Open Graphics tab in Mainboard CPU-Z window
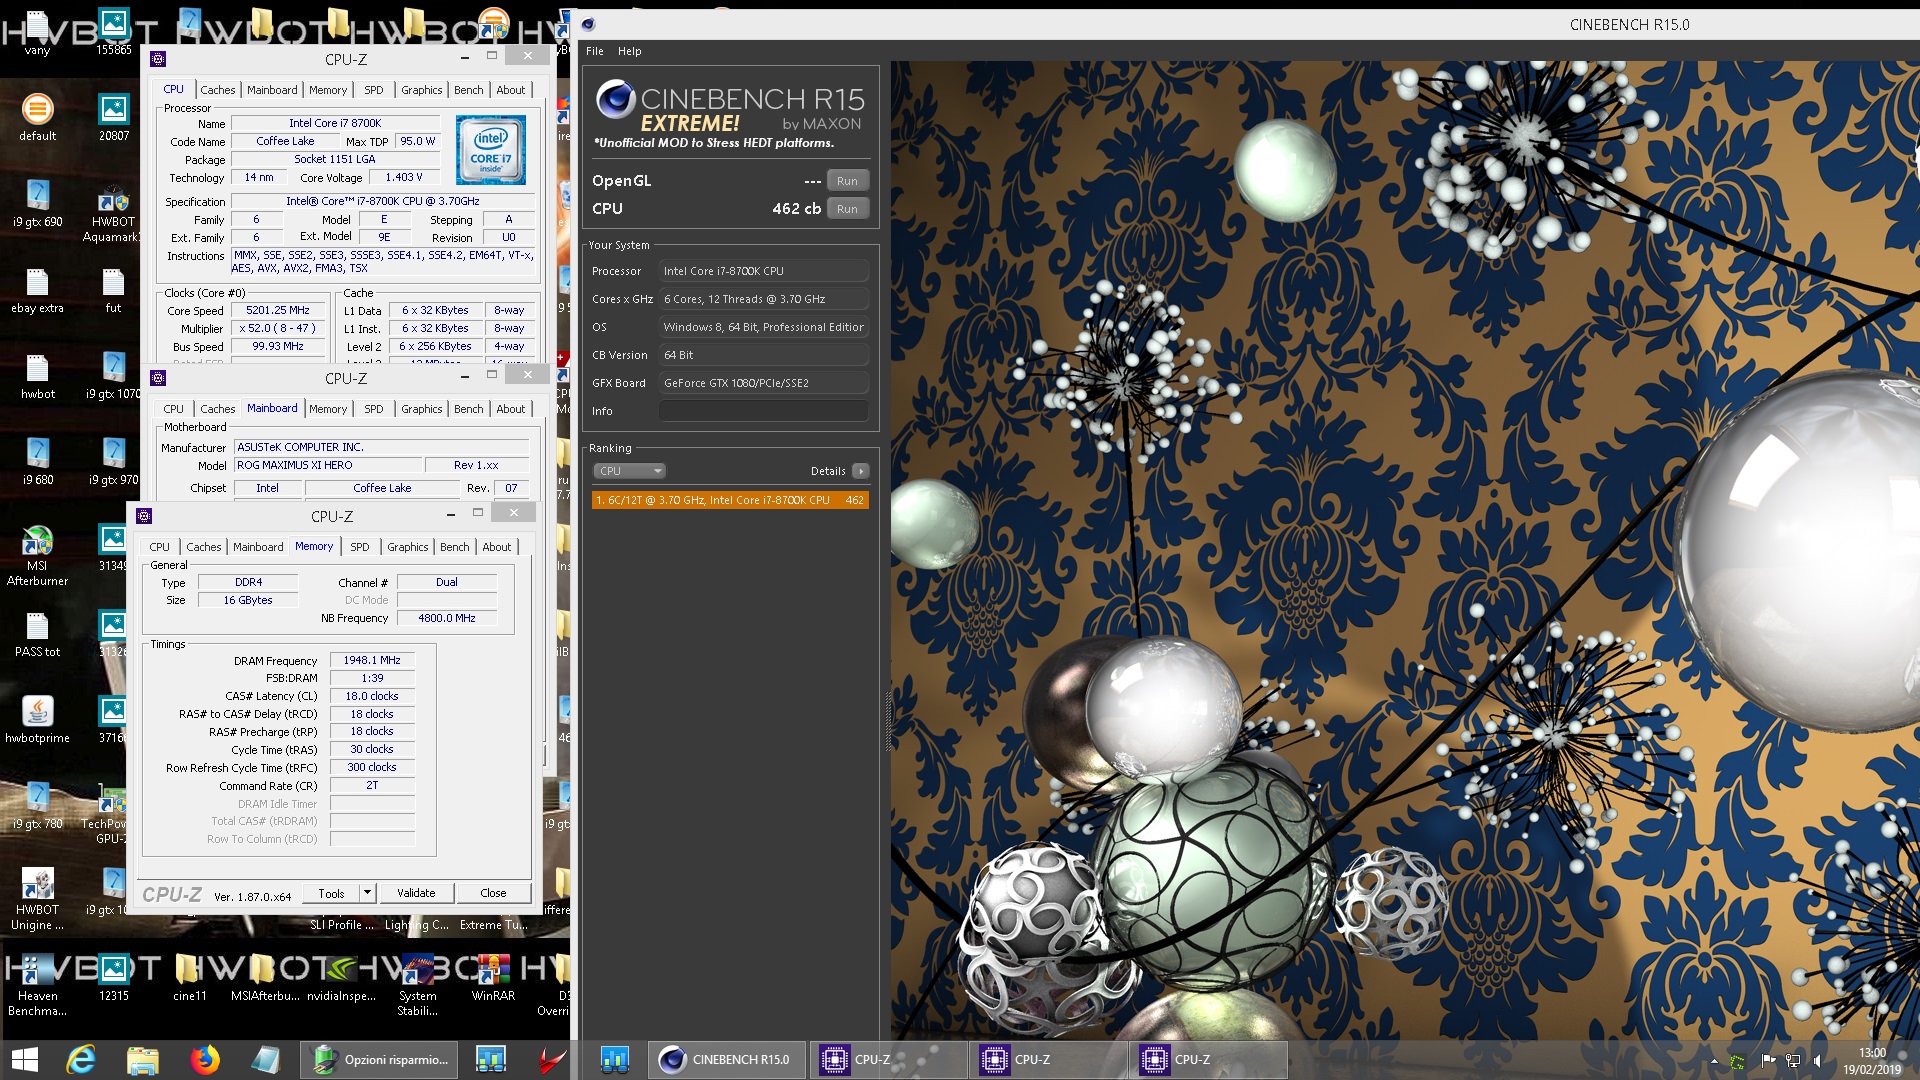Screen dimensions: 1920x1080 click(x=421, y=409)
